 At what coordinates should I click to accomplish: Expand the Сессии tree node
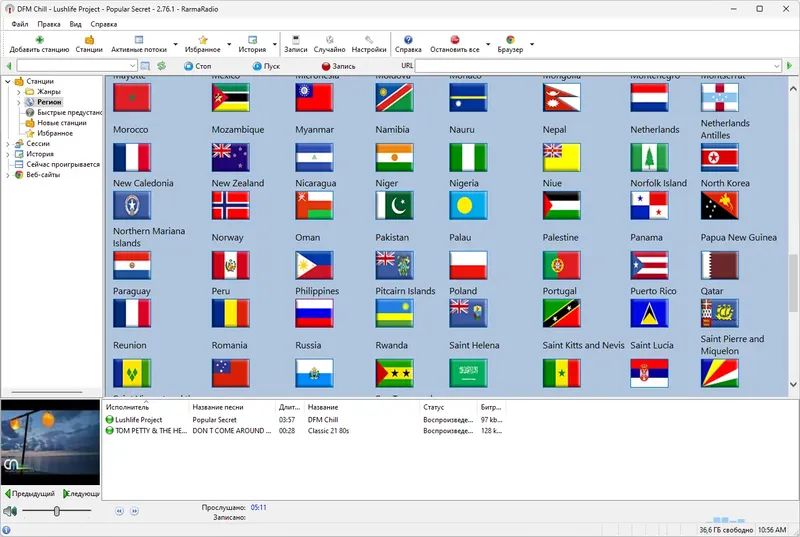8,144
